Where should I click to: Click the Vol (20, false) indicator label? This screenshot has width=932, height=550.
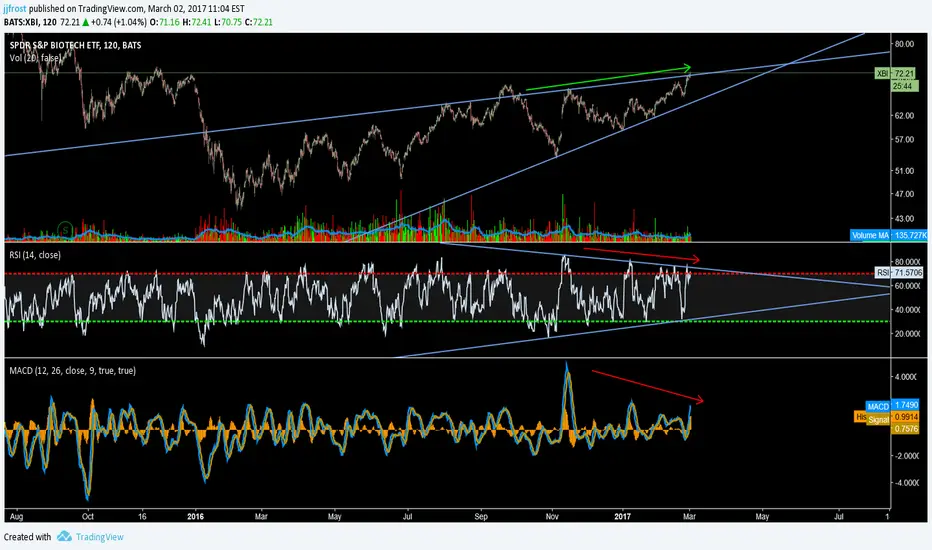pyautogui.click(x=34, y=58)
